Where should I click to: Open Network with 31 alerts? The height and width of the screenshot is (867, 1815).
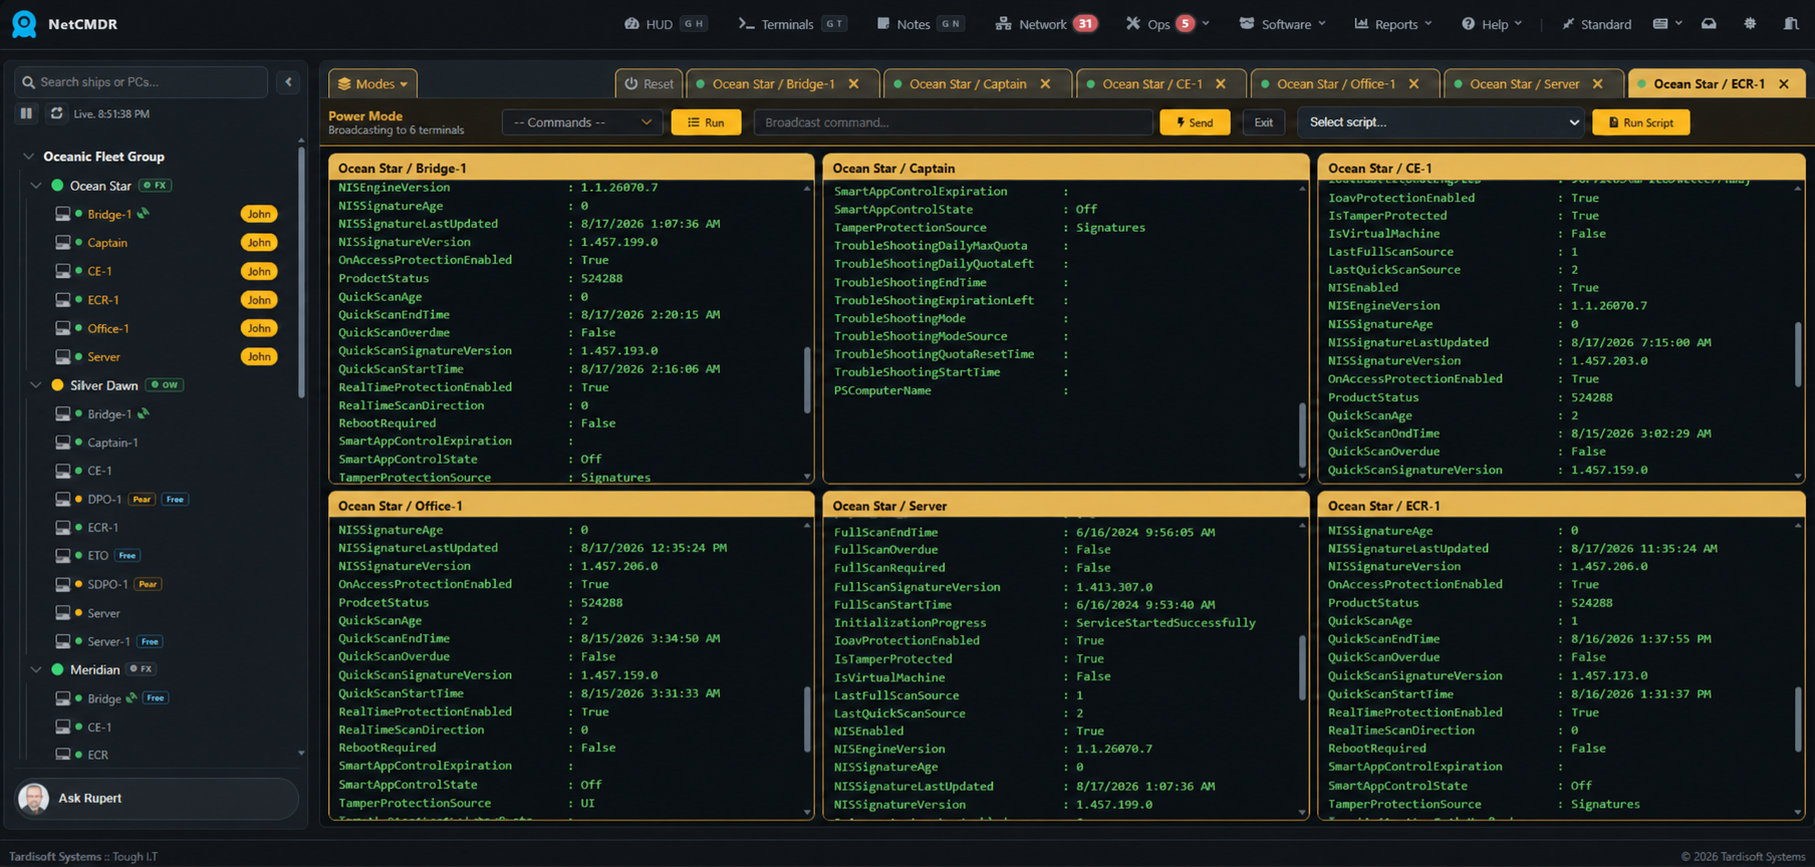click(1046, 24)
